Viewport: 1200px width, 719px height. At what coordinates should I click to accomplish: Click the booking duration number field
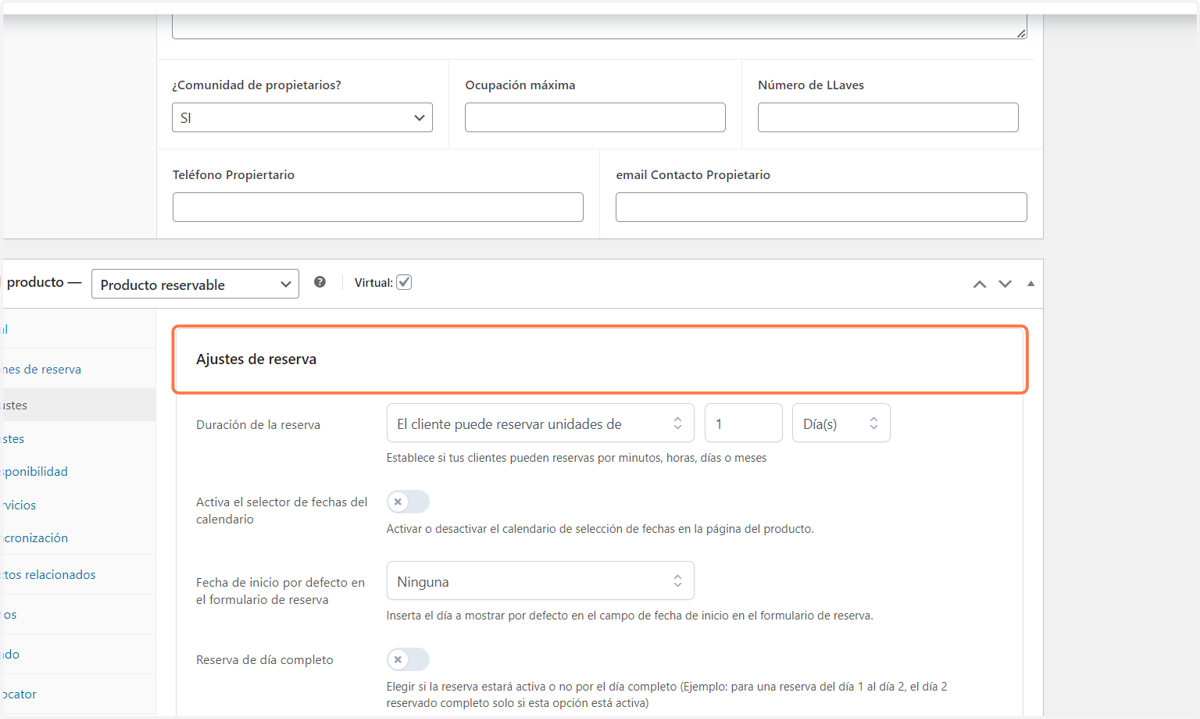point(744,423)
